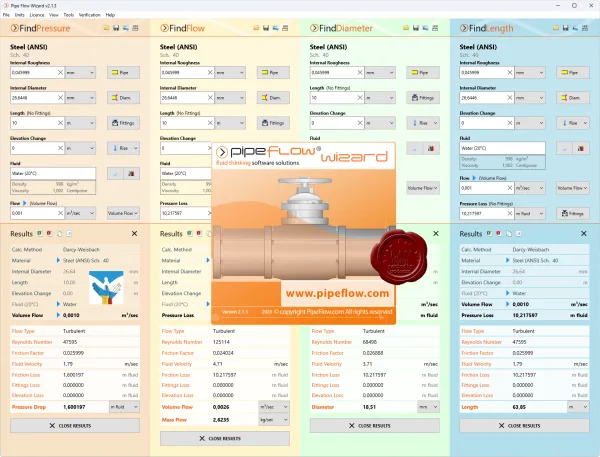Open red fluid data icon in FindDiameter
The image size is (600, 457).
[431, 149]
